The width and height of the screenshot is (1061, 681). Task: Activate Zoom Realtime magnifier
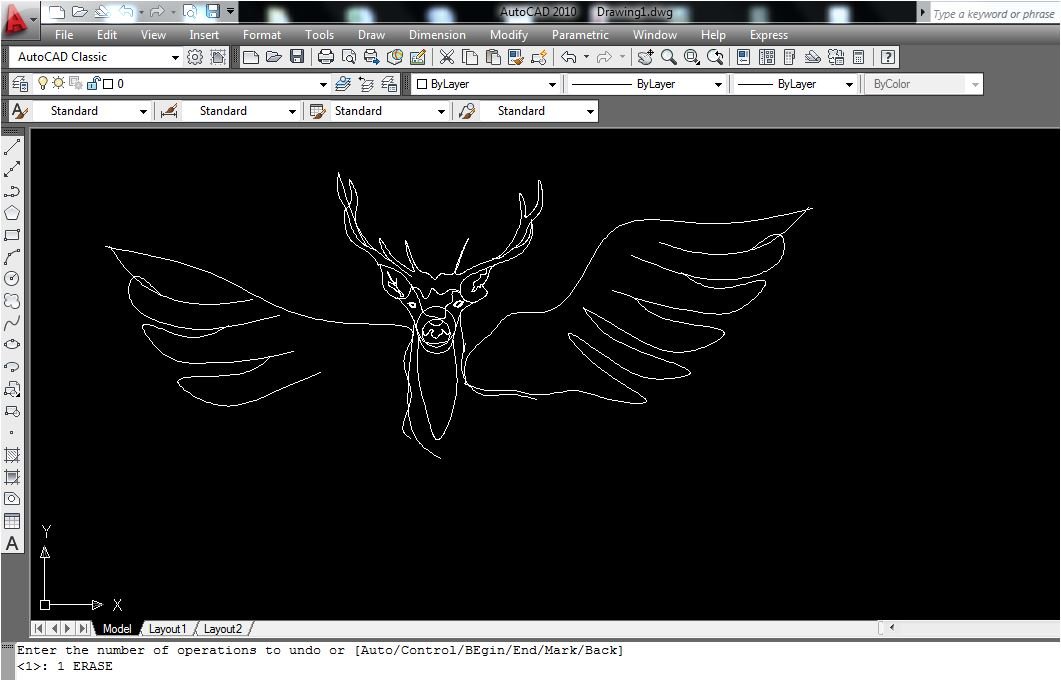click(x=669, y=57)
